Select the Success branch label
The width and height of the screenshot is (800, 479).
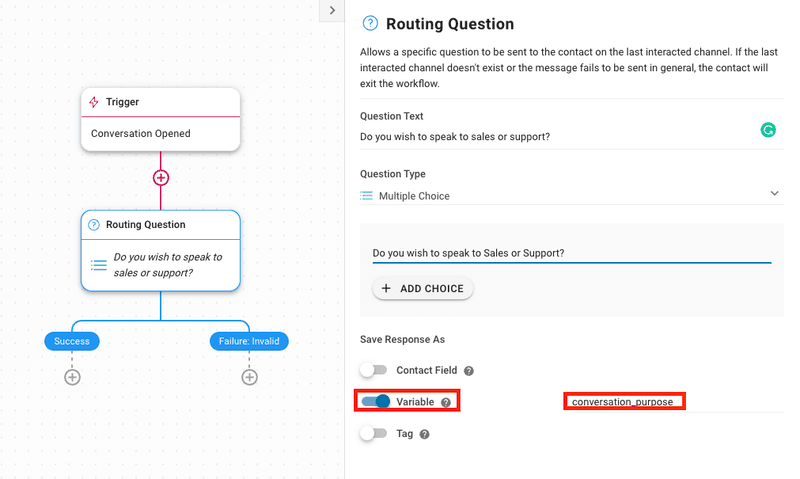pyautogui.click(x=72, y=341)
